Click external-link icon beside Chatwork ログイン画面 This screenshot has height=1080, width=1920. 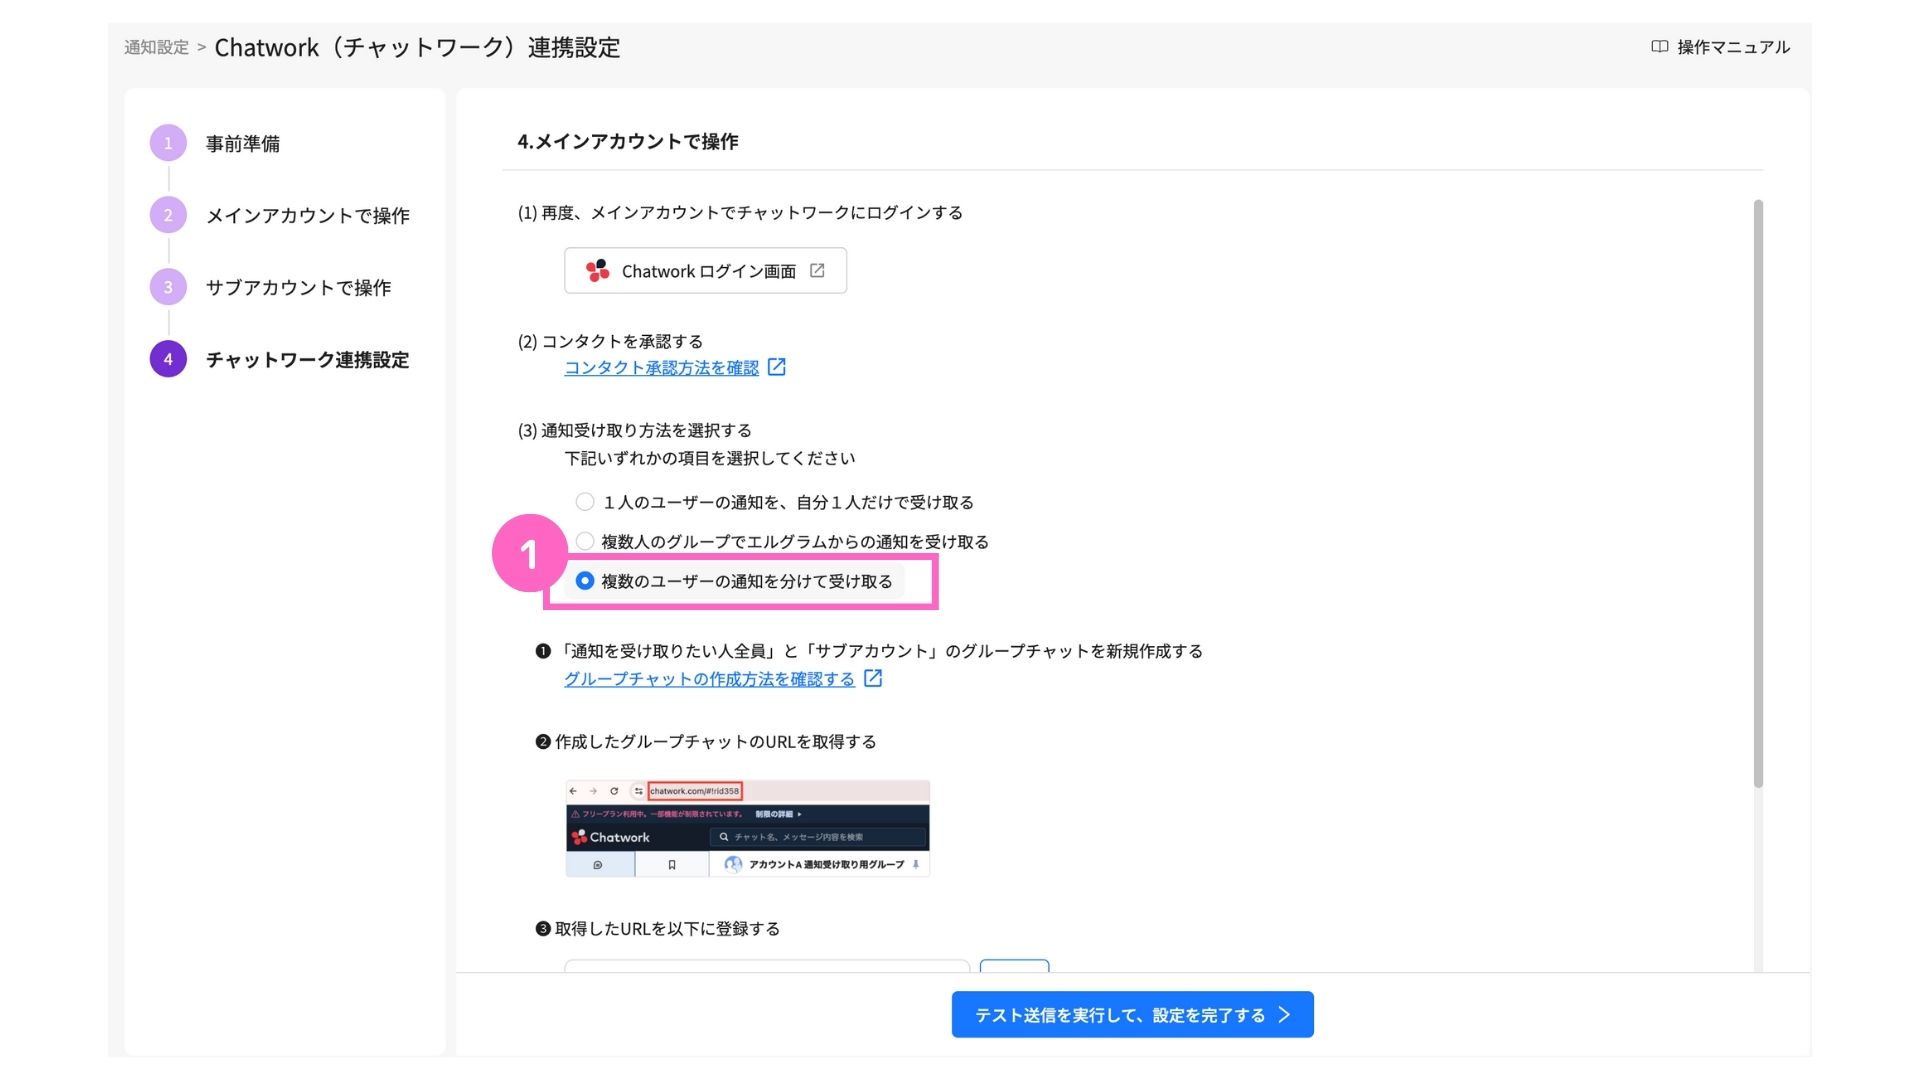817,271
